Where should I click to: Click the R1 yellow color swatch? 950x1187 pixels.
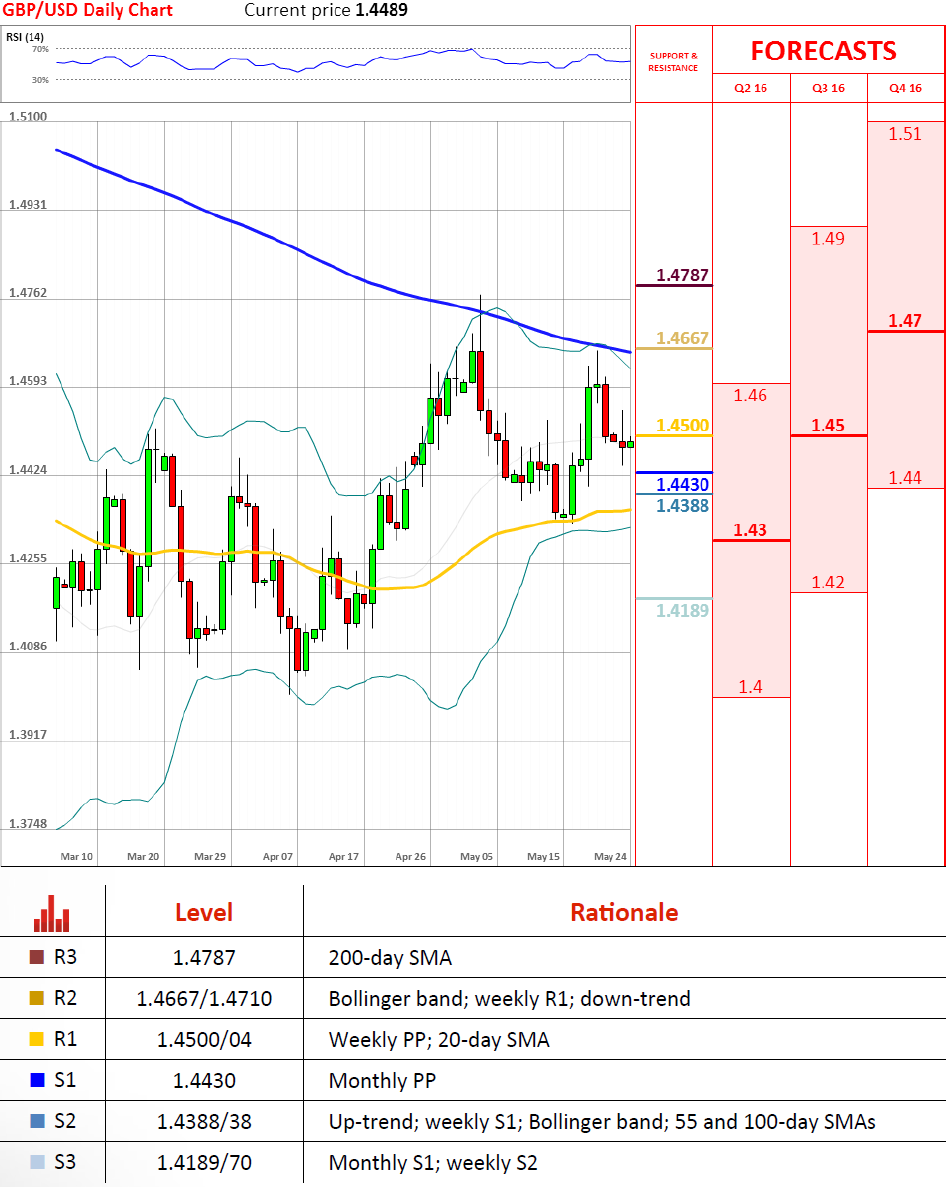point(36,1039)
